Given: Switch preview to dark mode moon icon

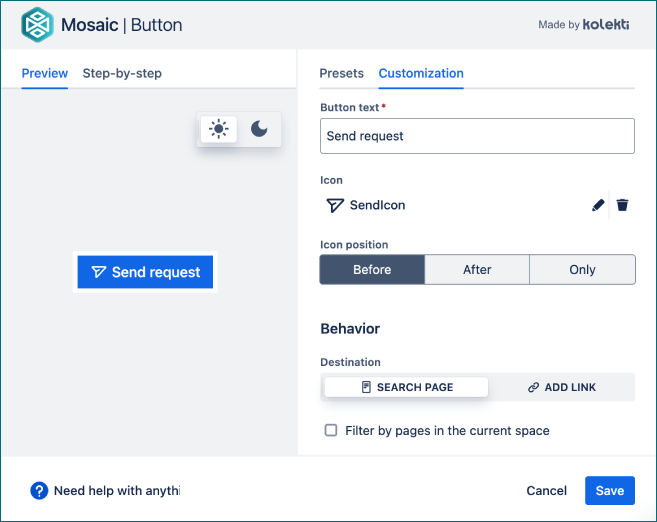Looking at the screenshot, I should pos(259,129).
